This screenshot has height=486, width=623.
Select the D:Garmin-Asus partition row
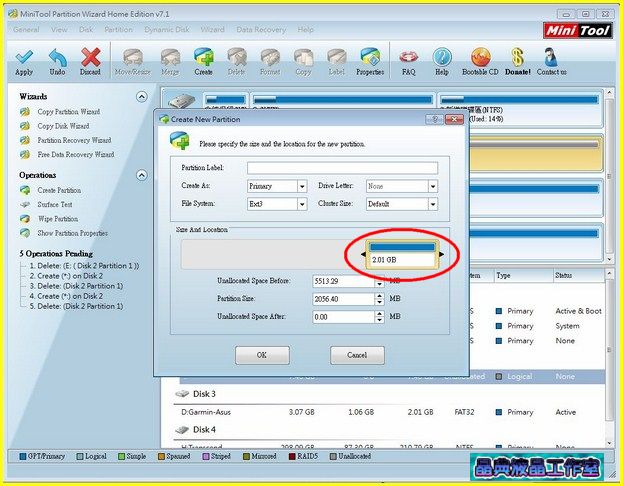click(x=389, y=412)
